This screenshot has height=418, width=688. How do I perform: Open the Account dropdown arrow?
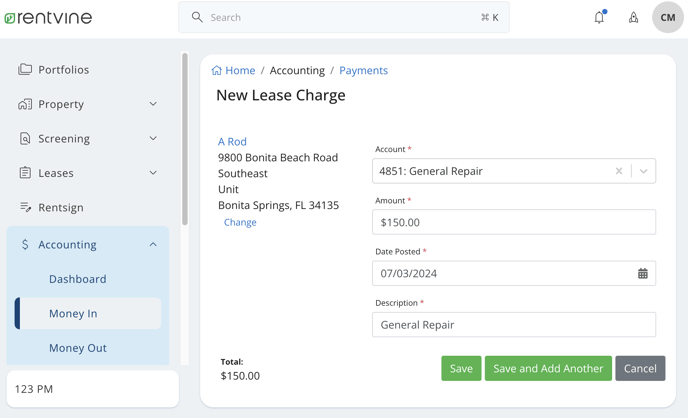coord(643,171)
